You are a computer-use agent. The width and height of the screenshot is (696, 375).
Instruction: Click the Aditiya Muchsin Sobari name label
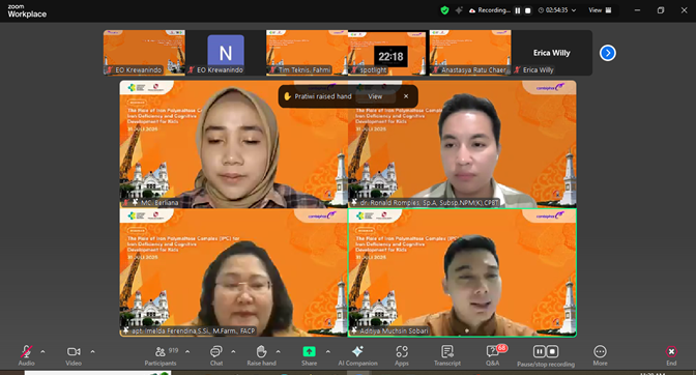(x=394, y=331)
